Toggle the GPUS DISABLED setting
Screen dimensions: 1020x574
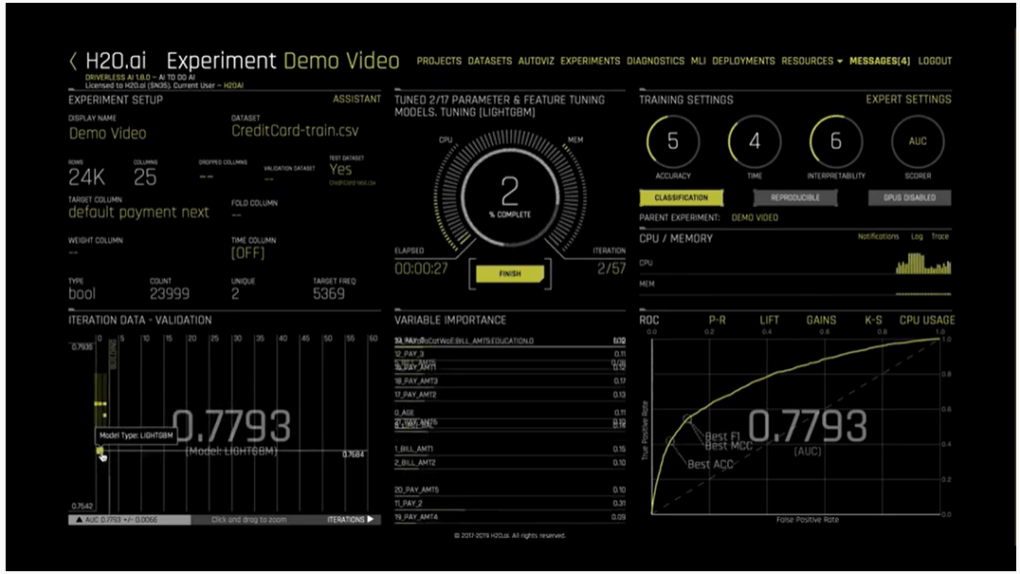point(909,197)
